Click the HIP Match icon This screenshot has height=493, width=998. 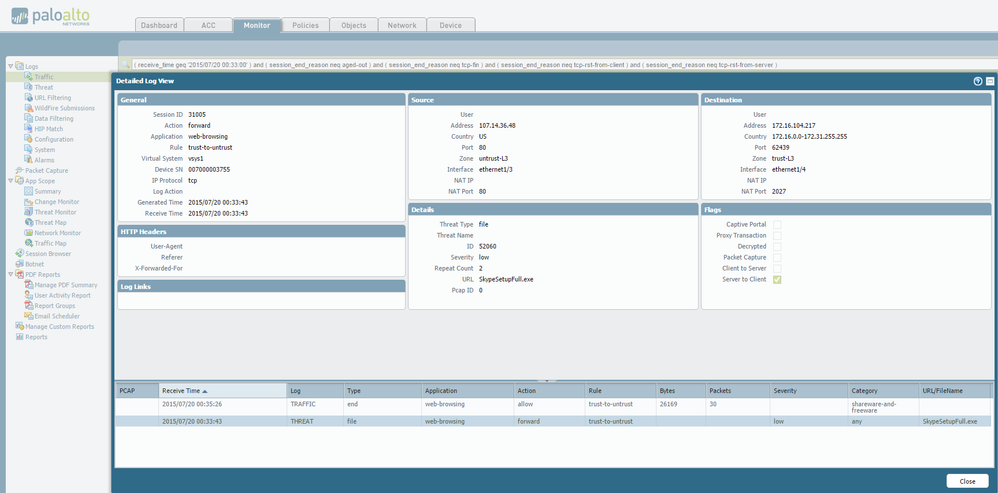(x=29, y=128)
